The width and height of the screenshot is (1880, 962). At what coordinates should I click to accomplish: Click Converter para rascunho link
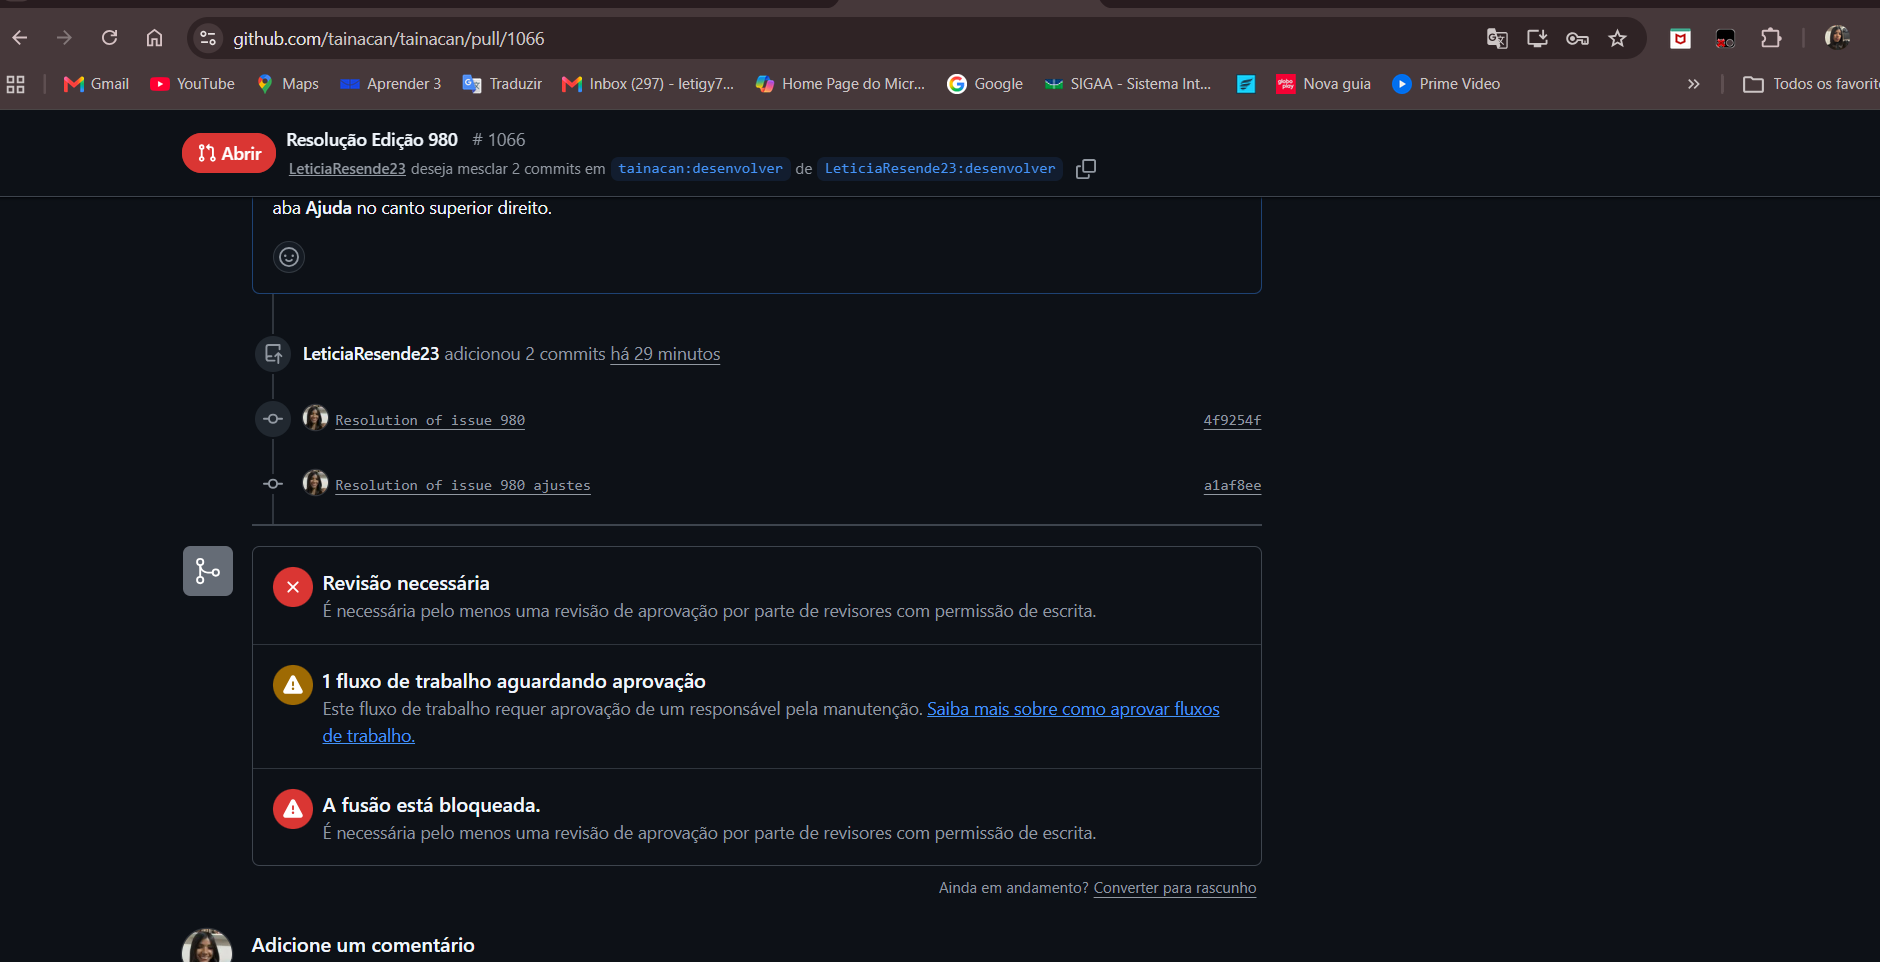[x=1175, y=888]
